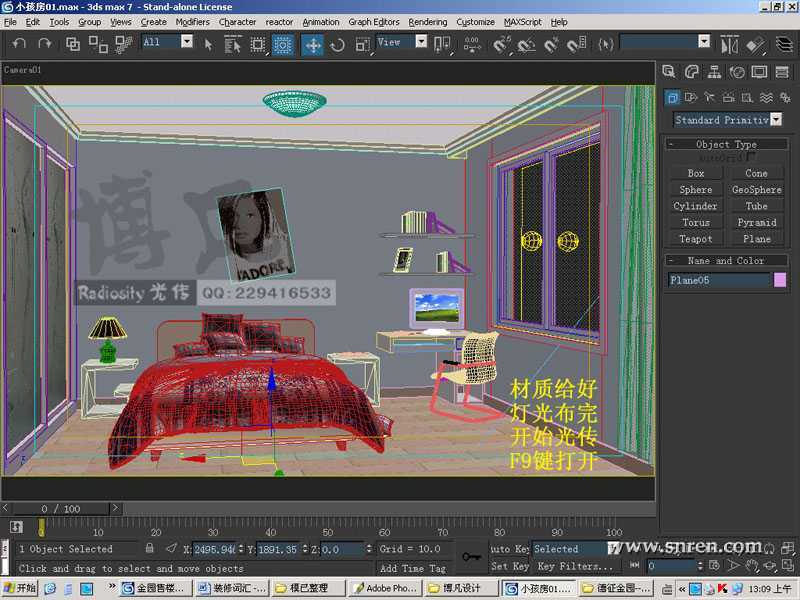Image resolution: width=800 pixels, height=600 pixels.
Task: Select the Systems category icon
Action: pyautogui.click(x=785, y=97)
